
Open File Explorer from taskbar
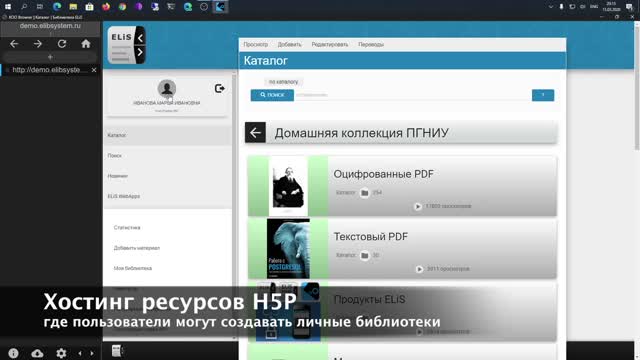pos(73,7)
